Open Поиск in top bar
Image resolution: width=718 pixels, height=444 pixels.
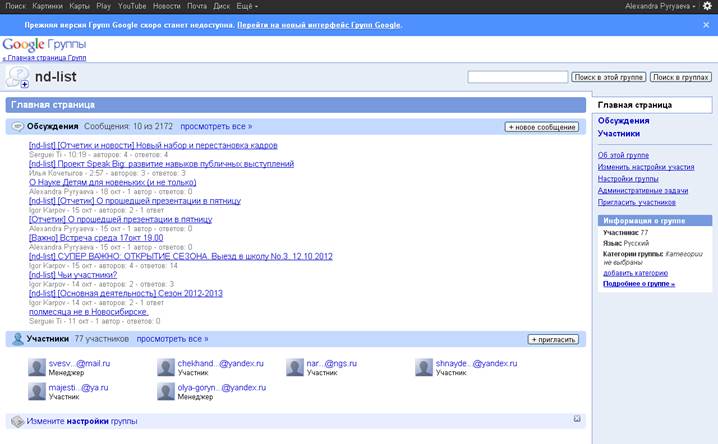coord(16,6)
